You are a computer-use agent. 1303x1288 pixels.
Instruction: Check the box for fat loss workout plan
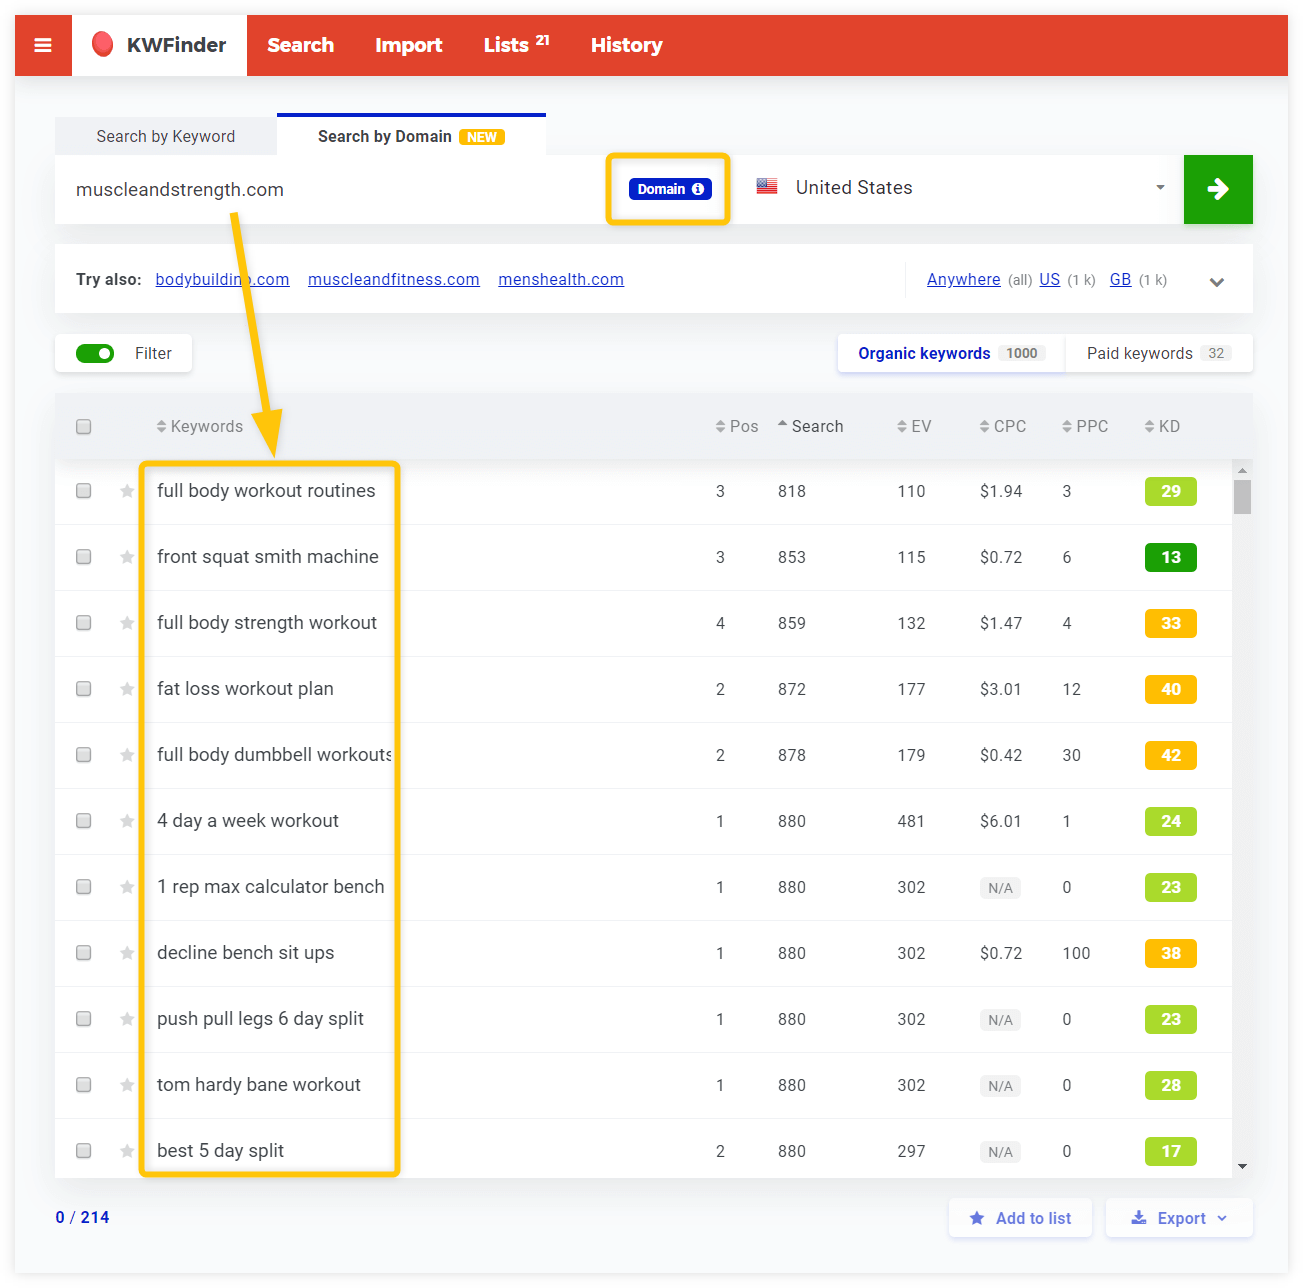(84, 689)
